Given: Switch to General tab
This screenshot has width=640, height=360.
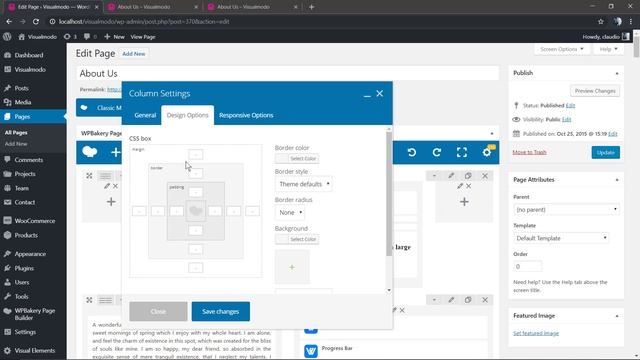Looking at the screenshot, I should pos(145,115).
